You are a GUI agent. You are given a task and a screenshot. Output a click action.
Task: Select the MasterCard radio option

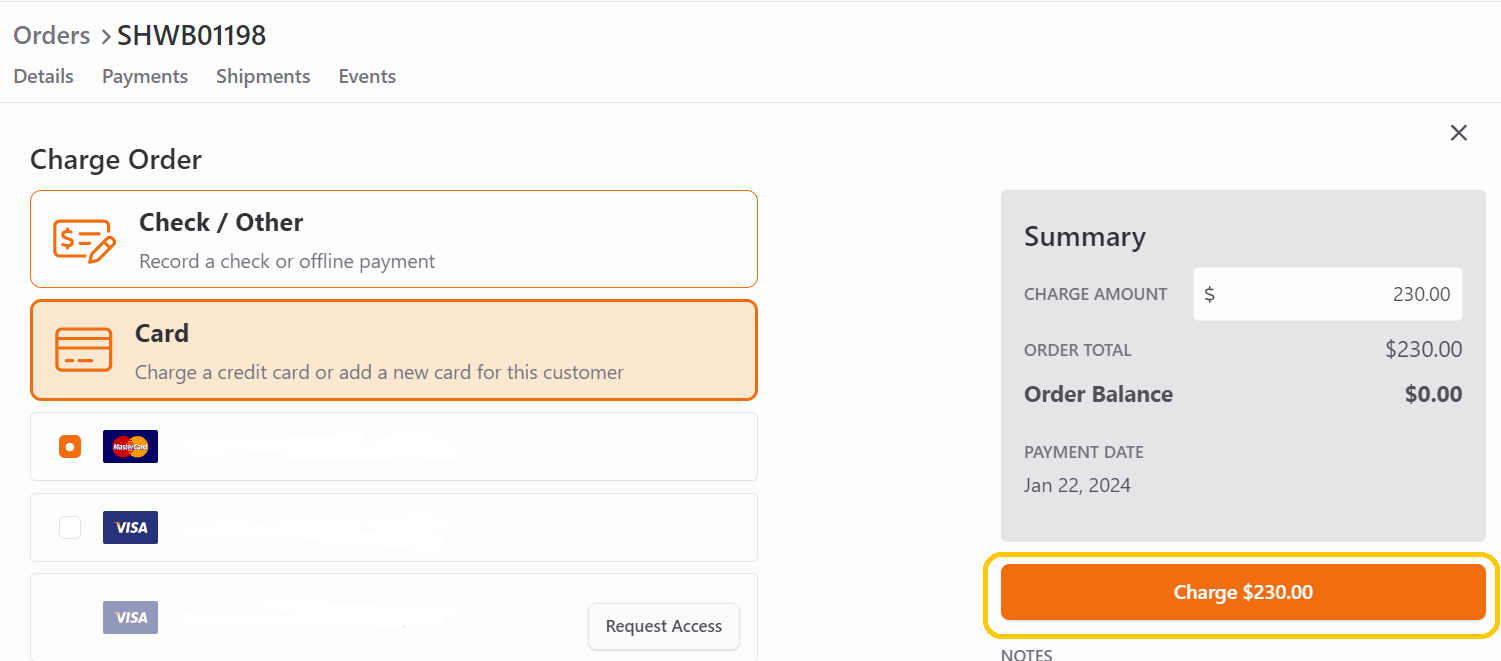tap(70, 447)
